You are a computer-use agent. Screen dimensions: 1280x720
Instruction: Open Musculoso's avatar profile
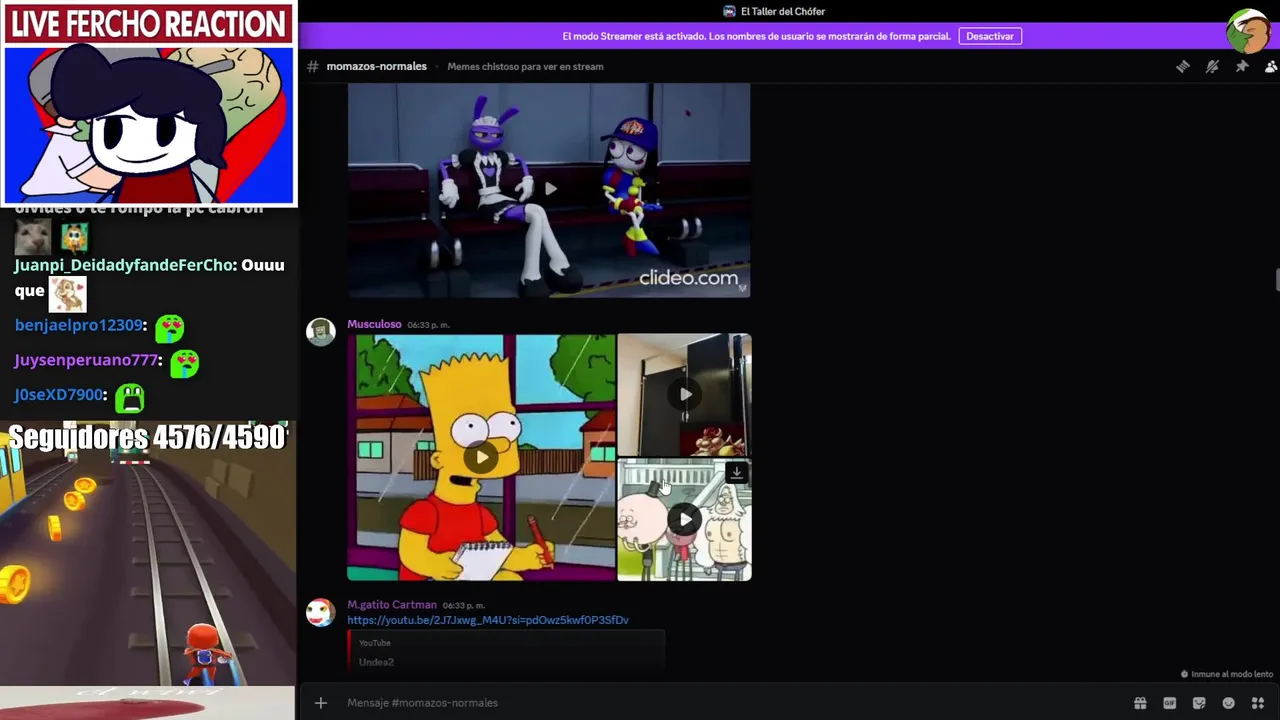point(320,332)
